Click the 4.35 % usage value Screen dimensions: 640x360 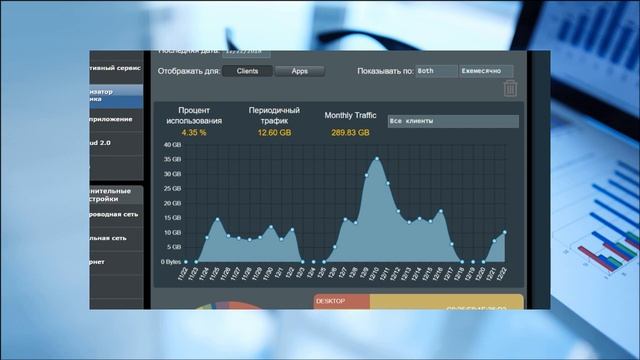(x=194, y=133)
